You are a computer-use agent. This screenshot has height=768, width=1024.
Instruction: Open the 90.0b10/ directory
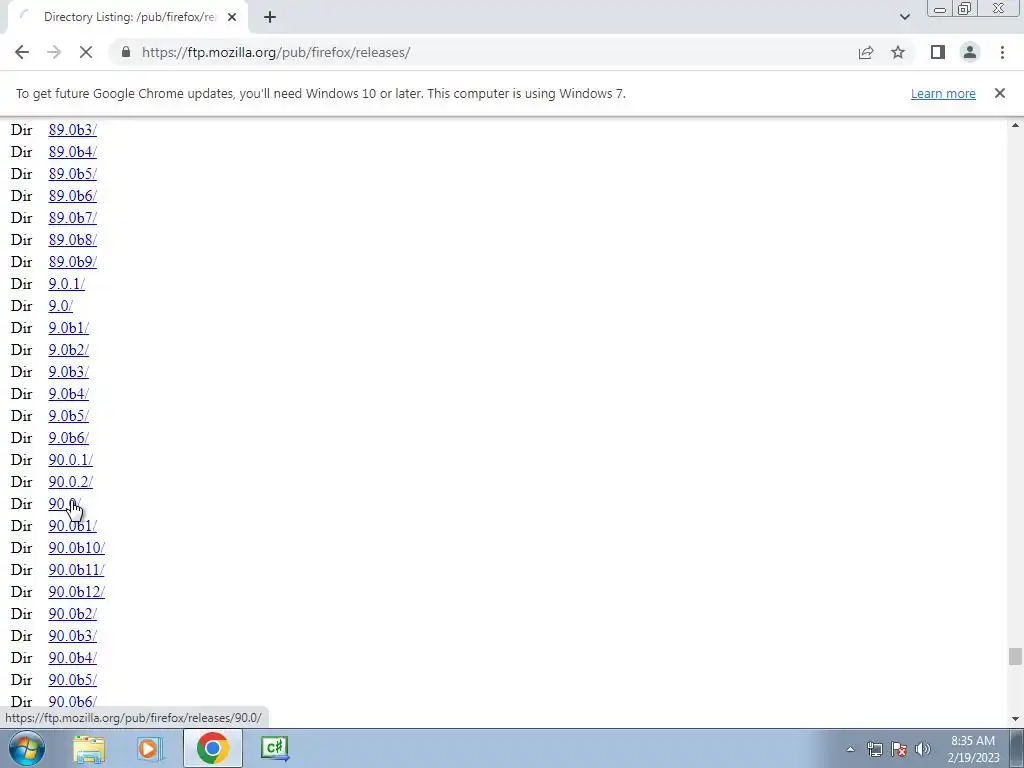pos(76,547)
